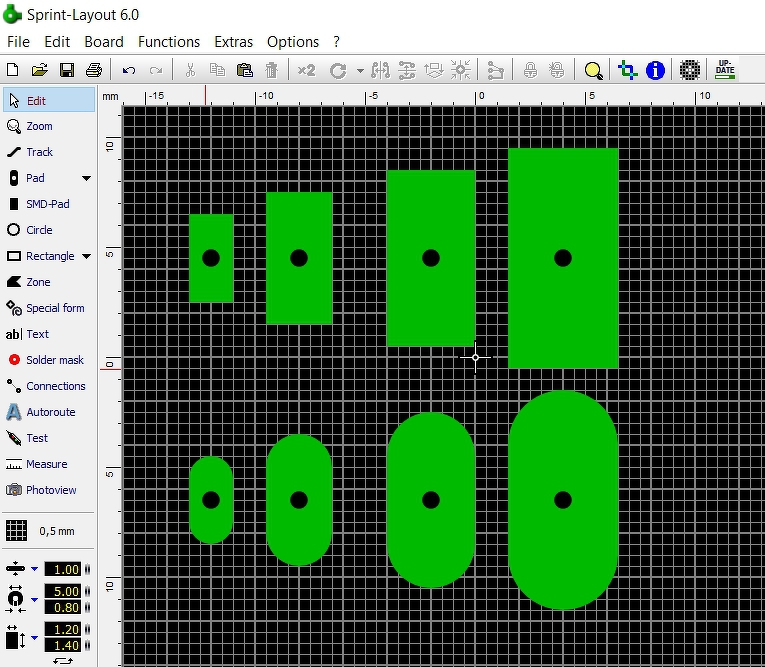The height and width of the screenshot is (667, 765).
Task: Swap SMD-pad width and height arrows
Action: 63,661
